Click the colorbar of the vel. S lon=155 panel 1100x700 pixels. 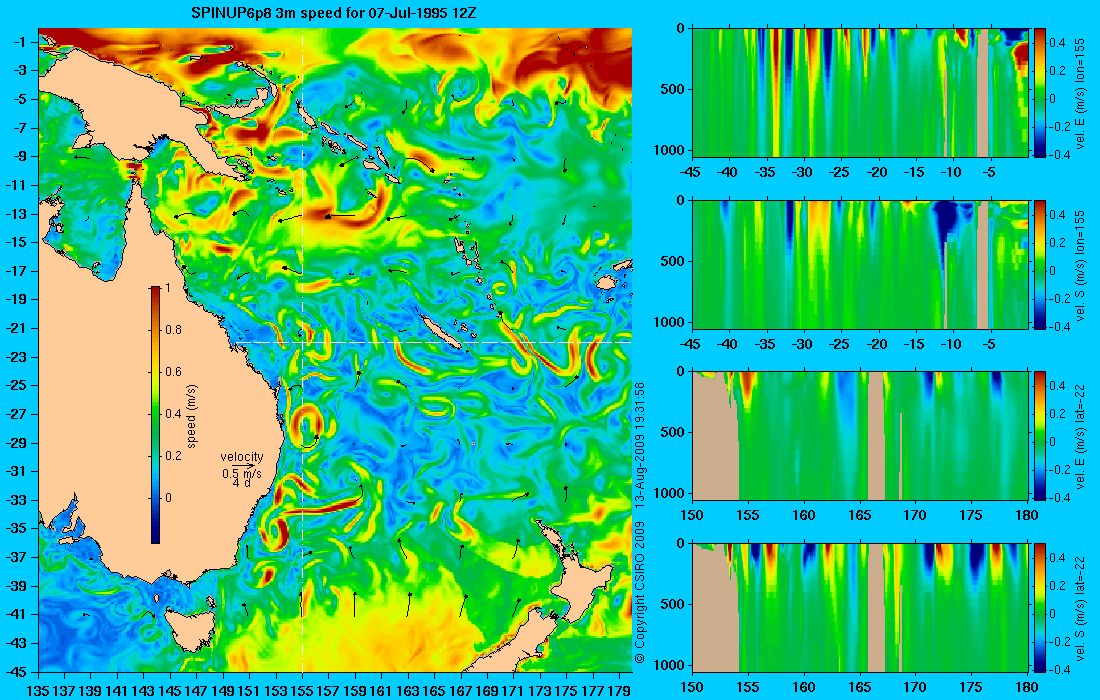[x=1039, y=264]
